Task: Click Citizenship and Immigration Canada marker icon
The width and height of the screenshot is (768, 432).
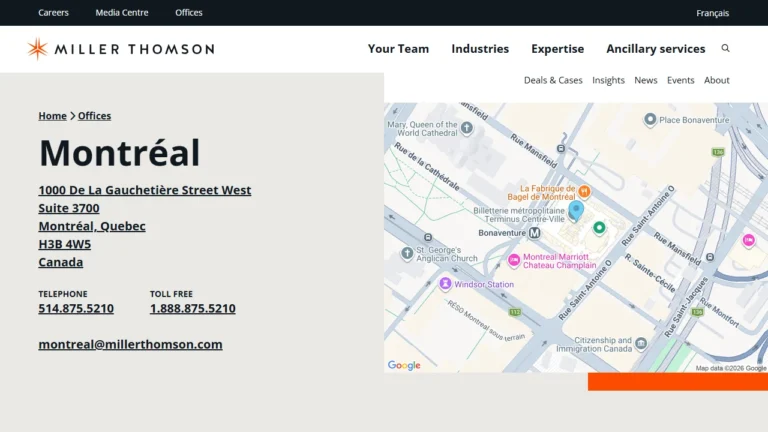Action: [641, 343]
